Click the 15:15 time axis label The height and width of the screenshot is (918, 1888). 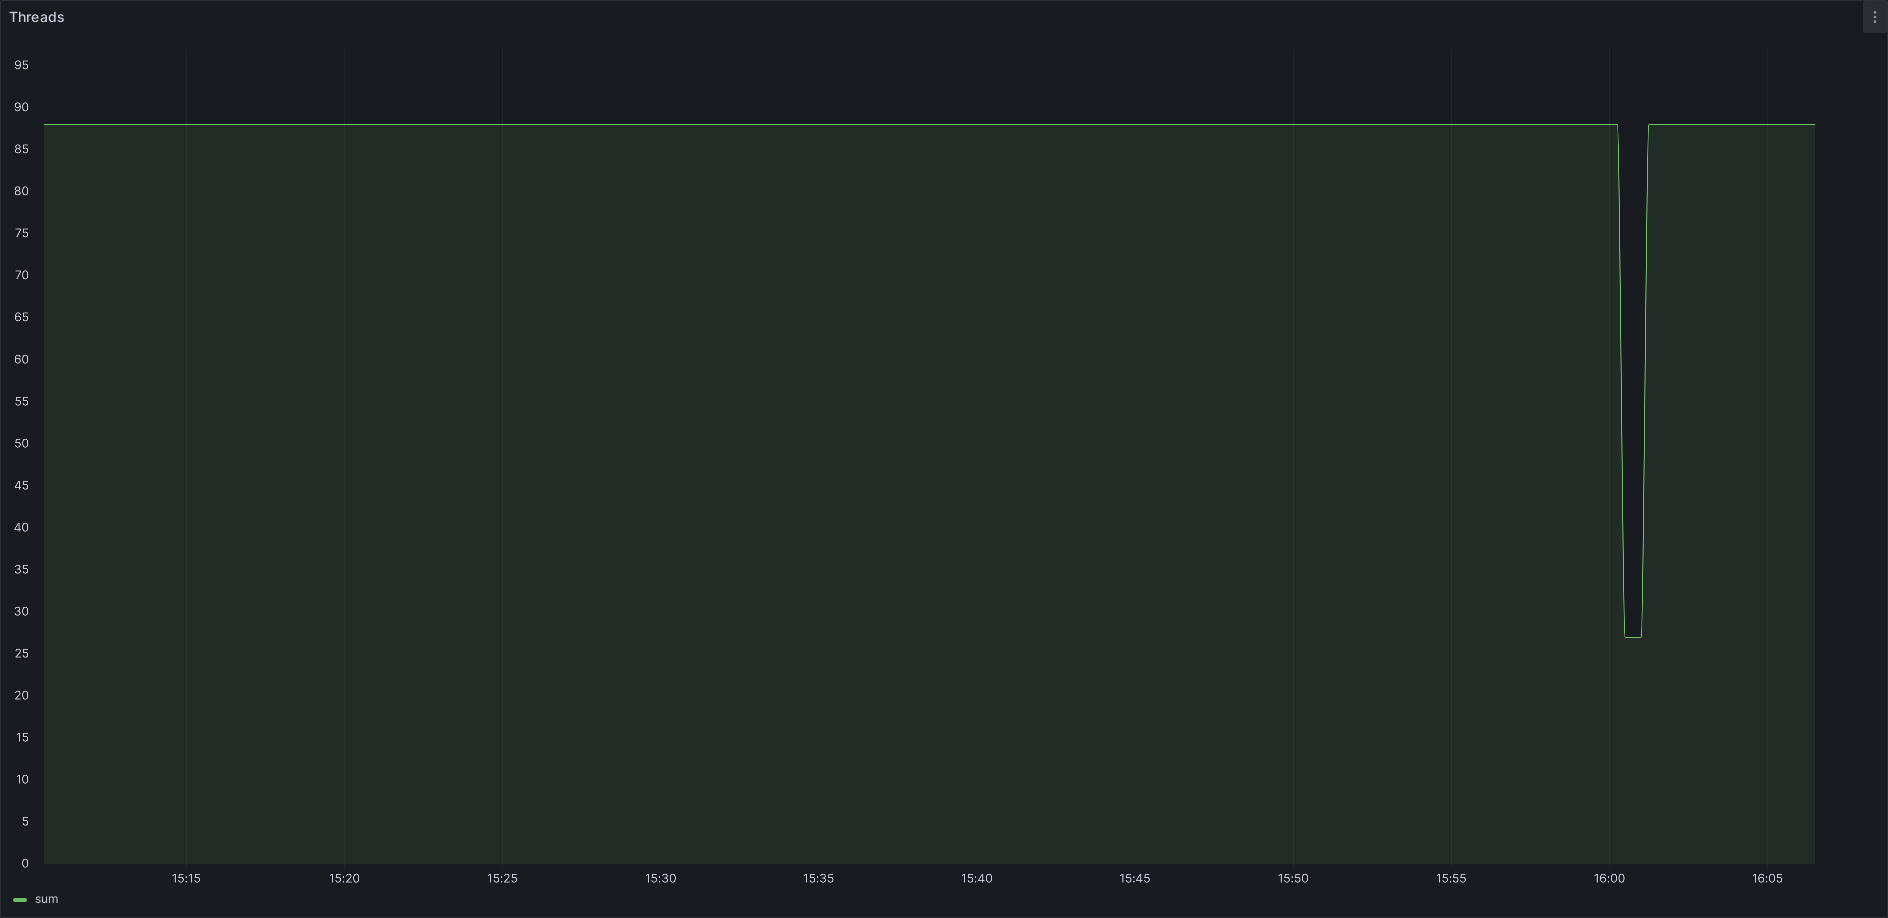pyautogui.click(x=186, y=878)
